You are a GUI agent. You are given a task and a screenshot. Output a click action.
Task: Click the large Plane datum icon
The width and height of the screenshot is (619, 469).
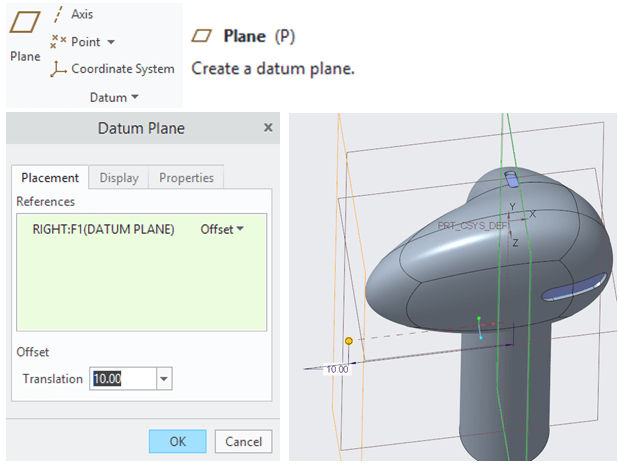[25, 26]
